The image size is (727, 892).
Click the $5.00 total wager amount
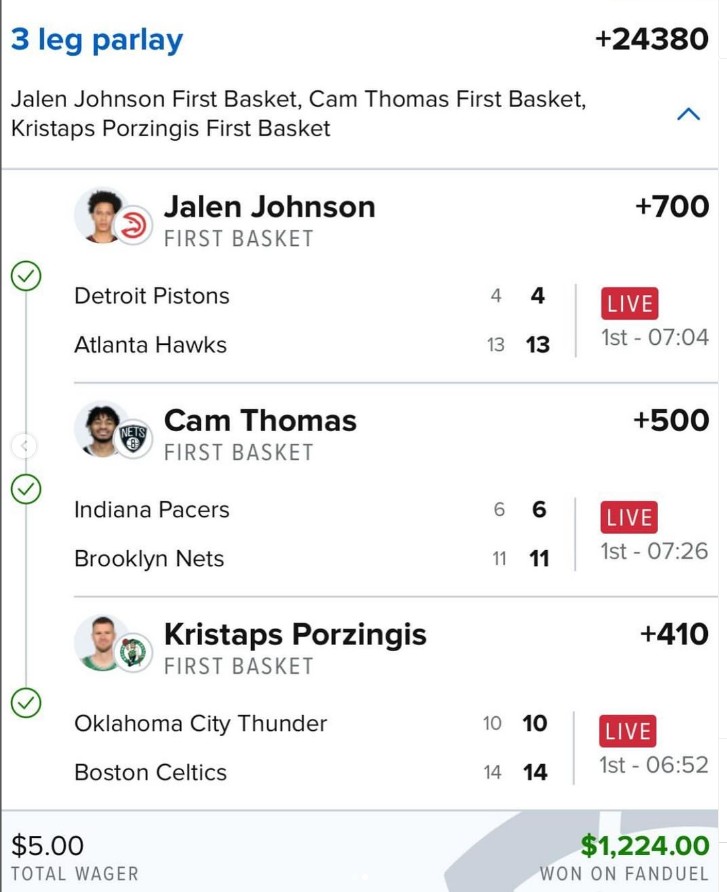47,846
